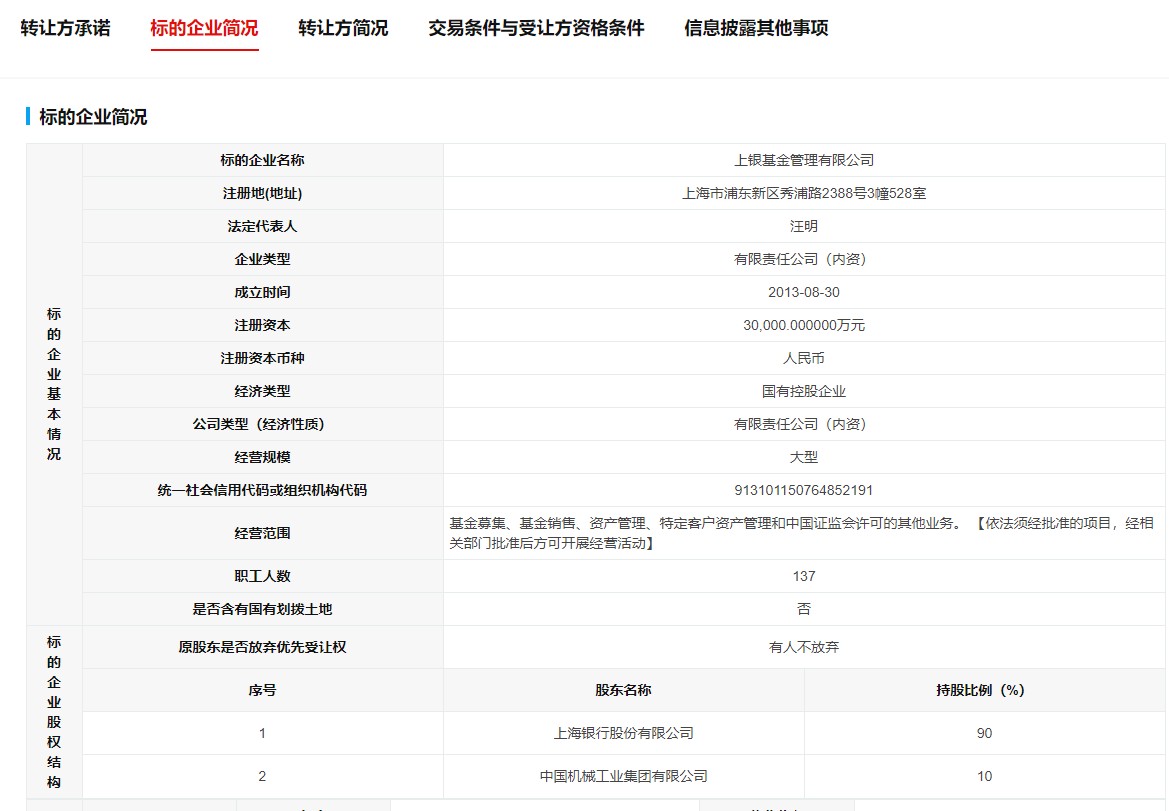Select registered capital 30,000.000000万元
Viewport: 1169px width, 811px height.
[x=804, y=325]
